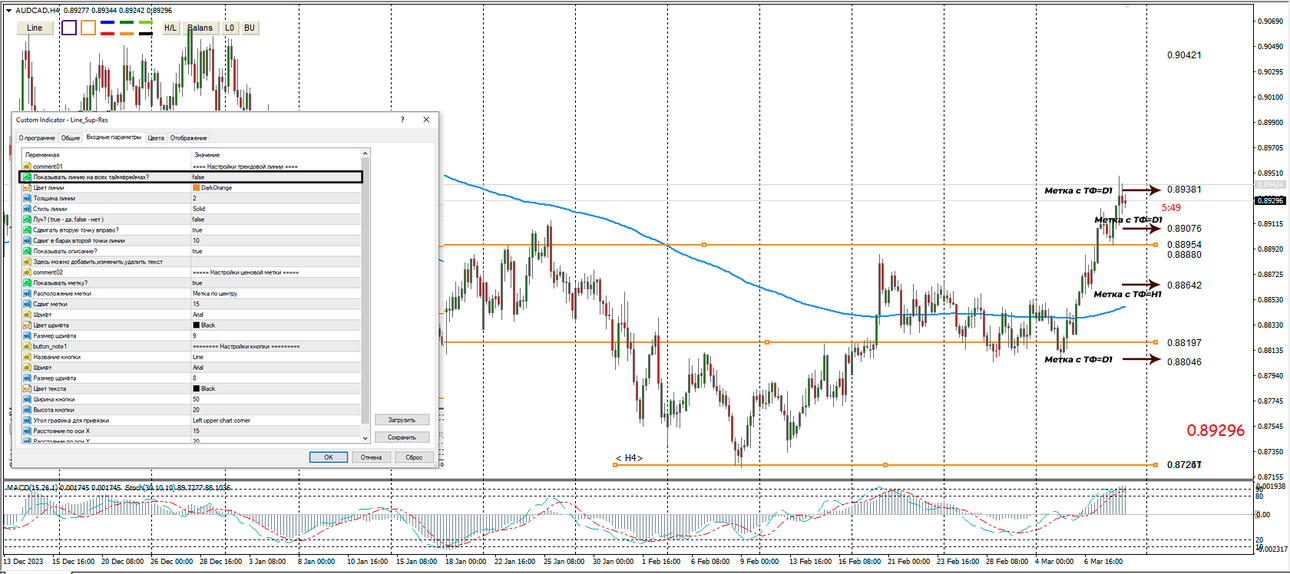Viewport: 1290px width, 574px height.
Task: Pick the dark green line style icon
Action: click(126, 22)
